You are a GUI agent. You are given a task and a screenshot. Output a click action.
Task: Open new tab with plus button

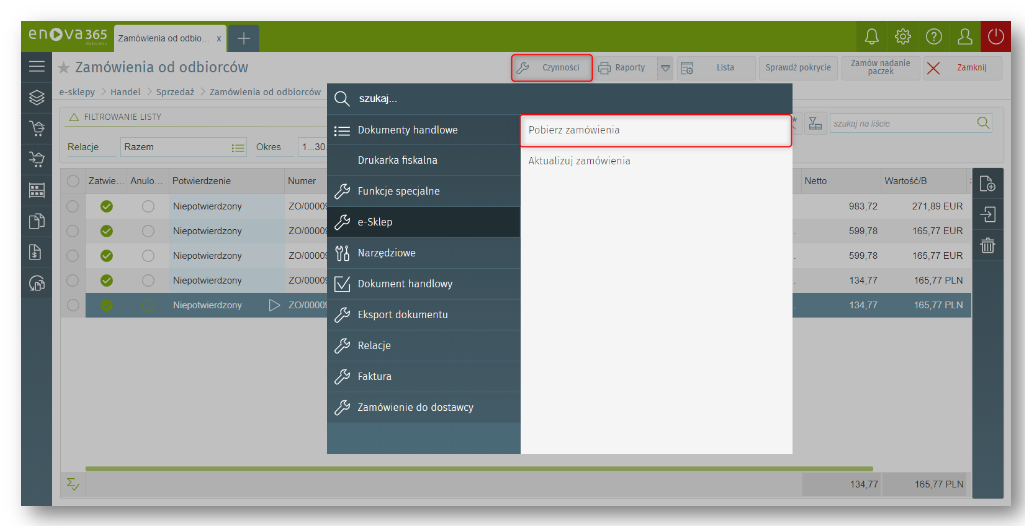[243, 38]
